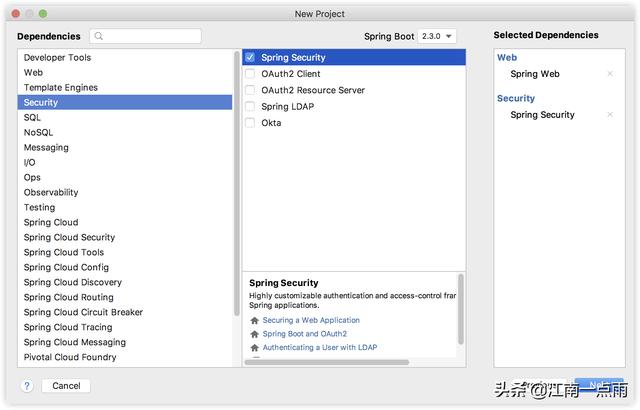Click the description panel vertical scrollbar
Screen dimensions: 640x410
coord(461,309)
